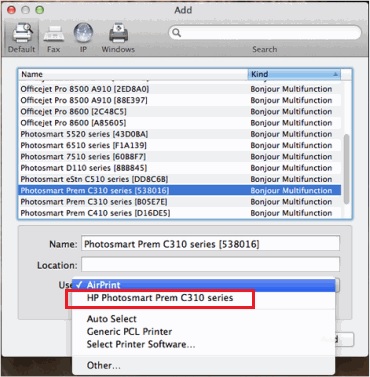Viewport: 370px width, 377px height.
Task: Select Officejet Pro 8600 [2C48C5] row
Action: (179, 112)
